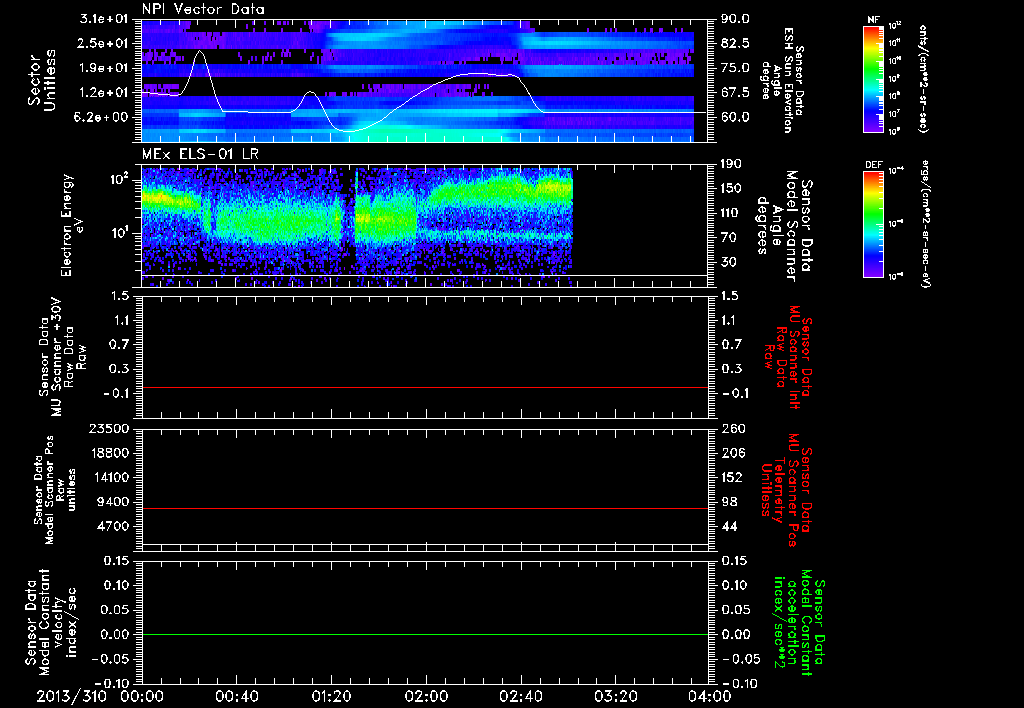The image size is (1024, 708).
Task: Click the '1.9e+01' sector tick value
Action: [x=105, y=68]
